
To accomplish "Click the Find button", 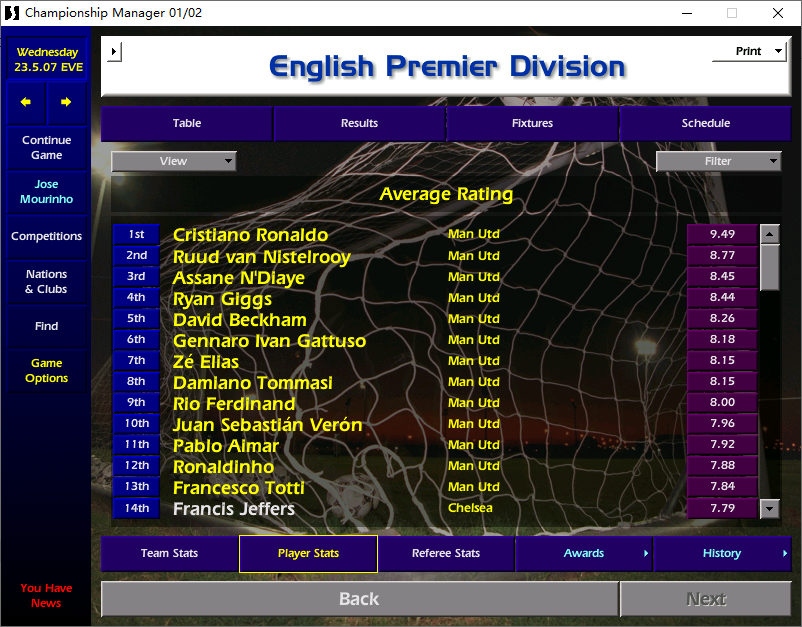I will coord(47,326).
